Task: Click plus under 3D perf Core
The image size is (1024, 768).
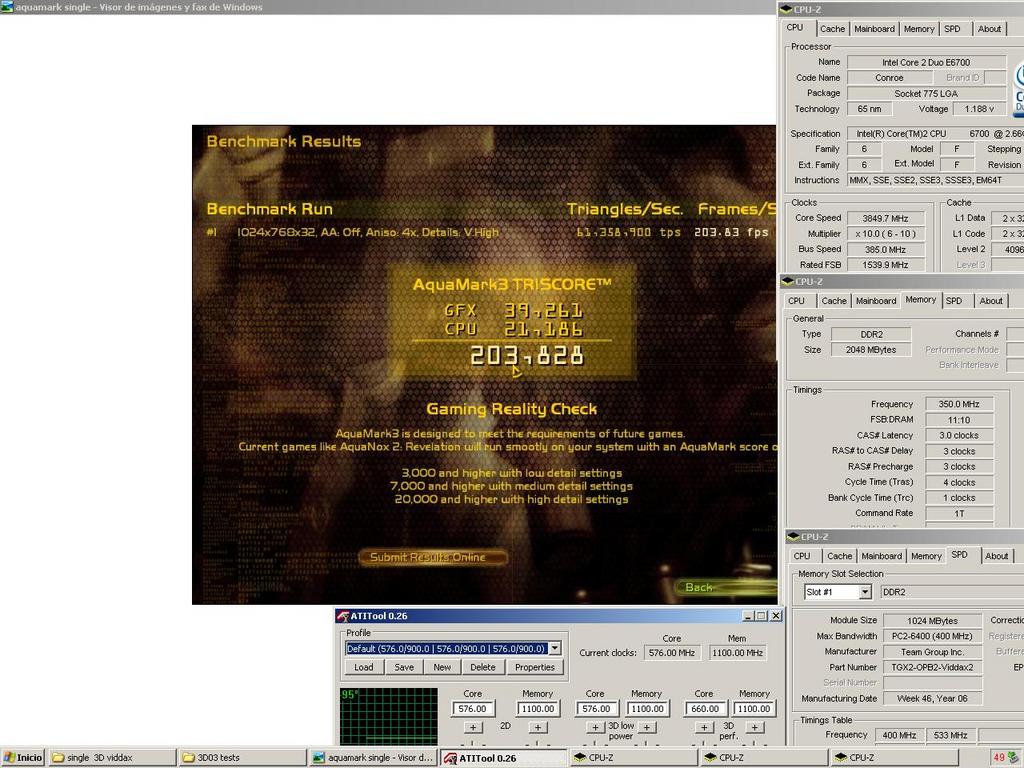Action: pos(704,728)
